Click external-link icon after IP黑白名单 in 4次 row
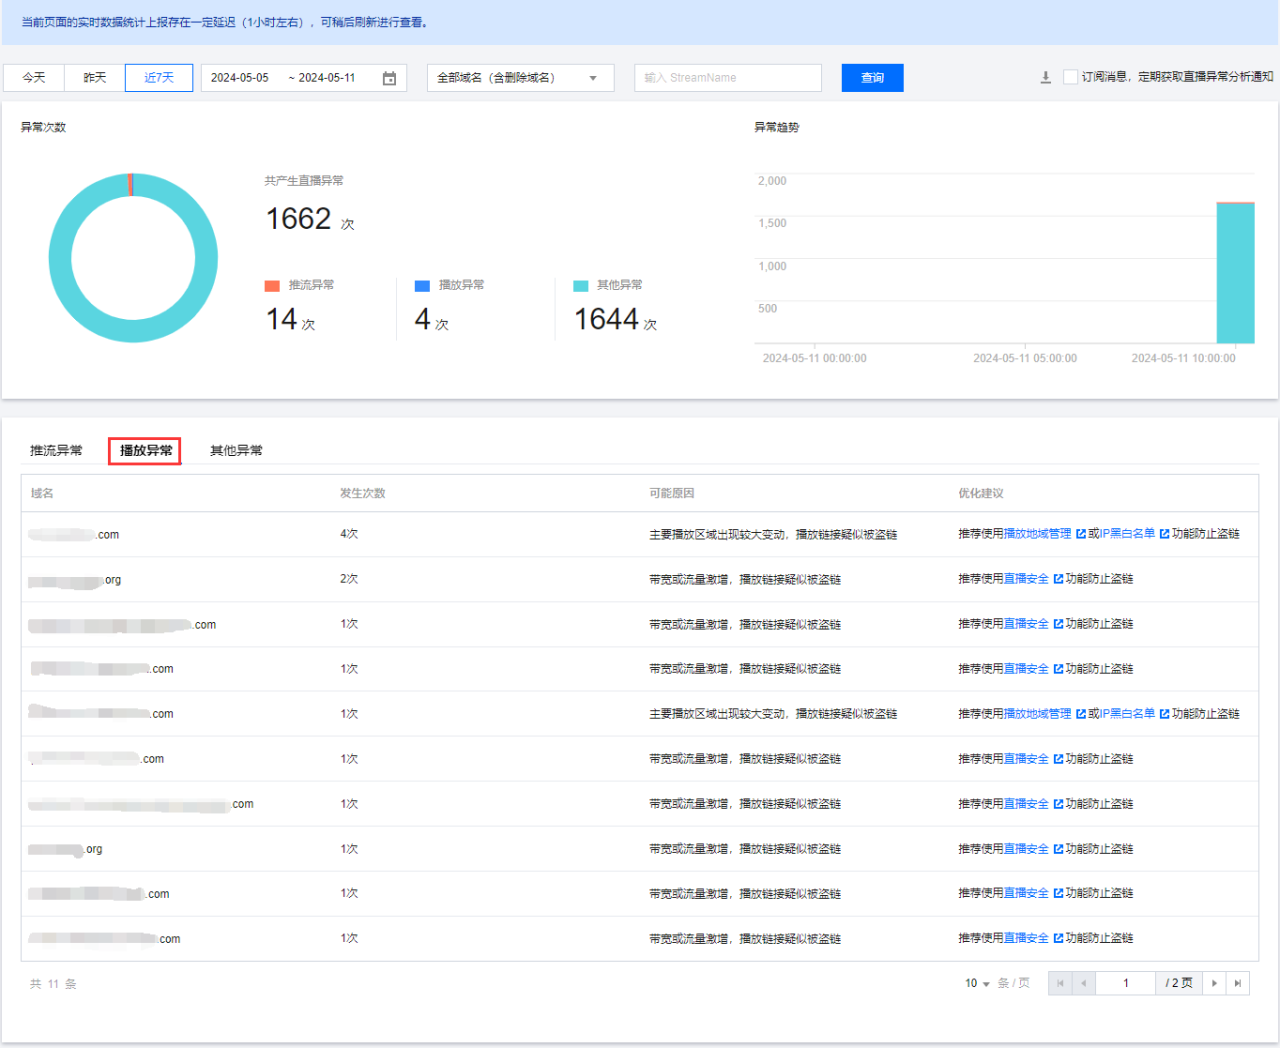Screen dimensions: 1280x1048 pyautogui.click(x=1164, y=534)
